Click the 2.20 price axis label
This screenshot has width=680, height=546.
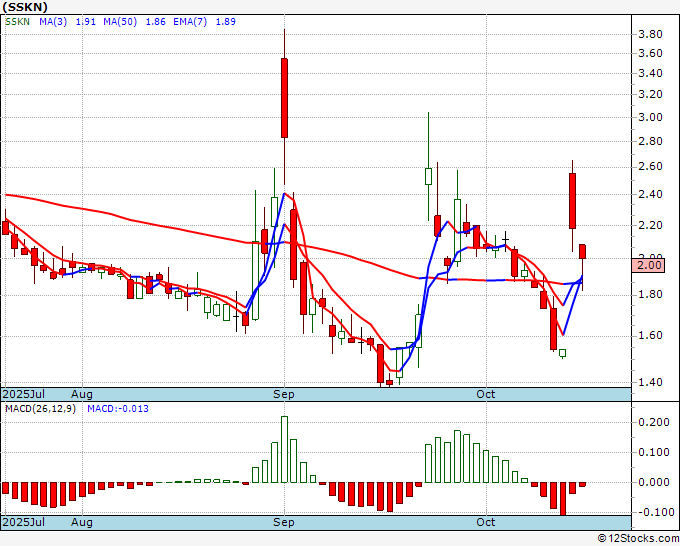650,225
